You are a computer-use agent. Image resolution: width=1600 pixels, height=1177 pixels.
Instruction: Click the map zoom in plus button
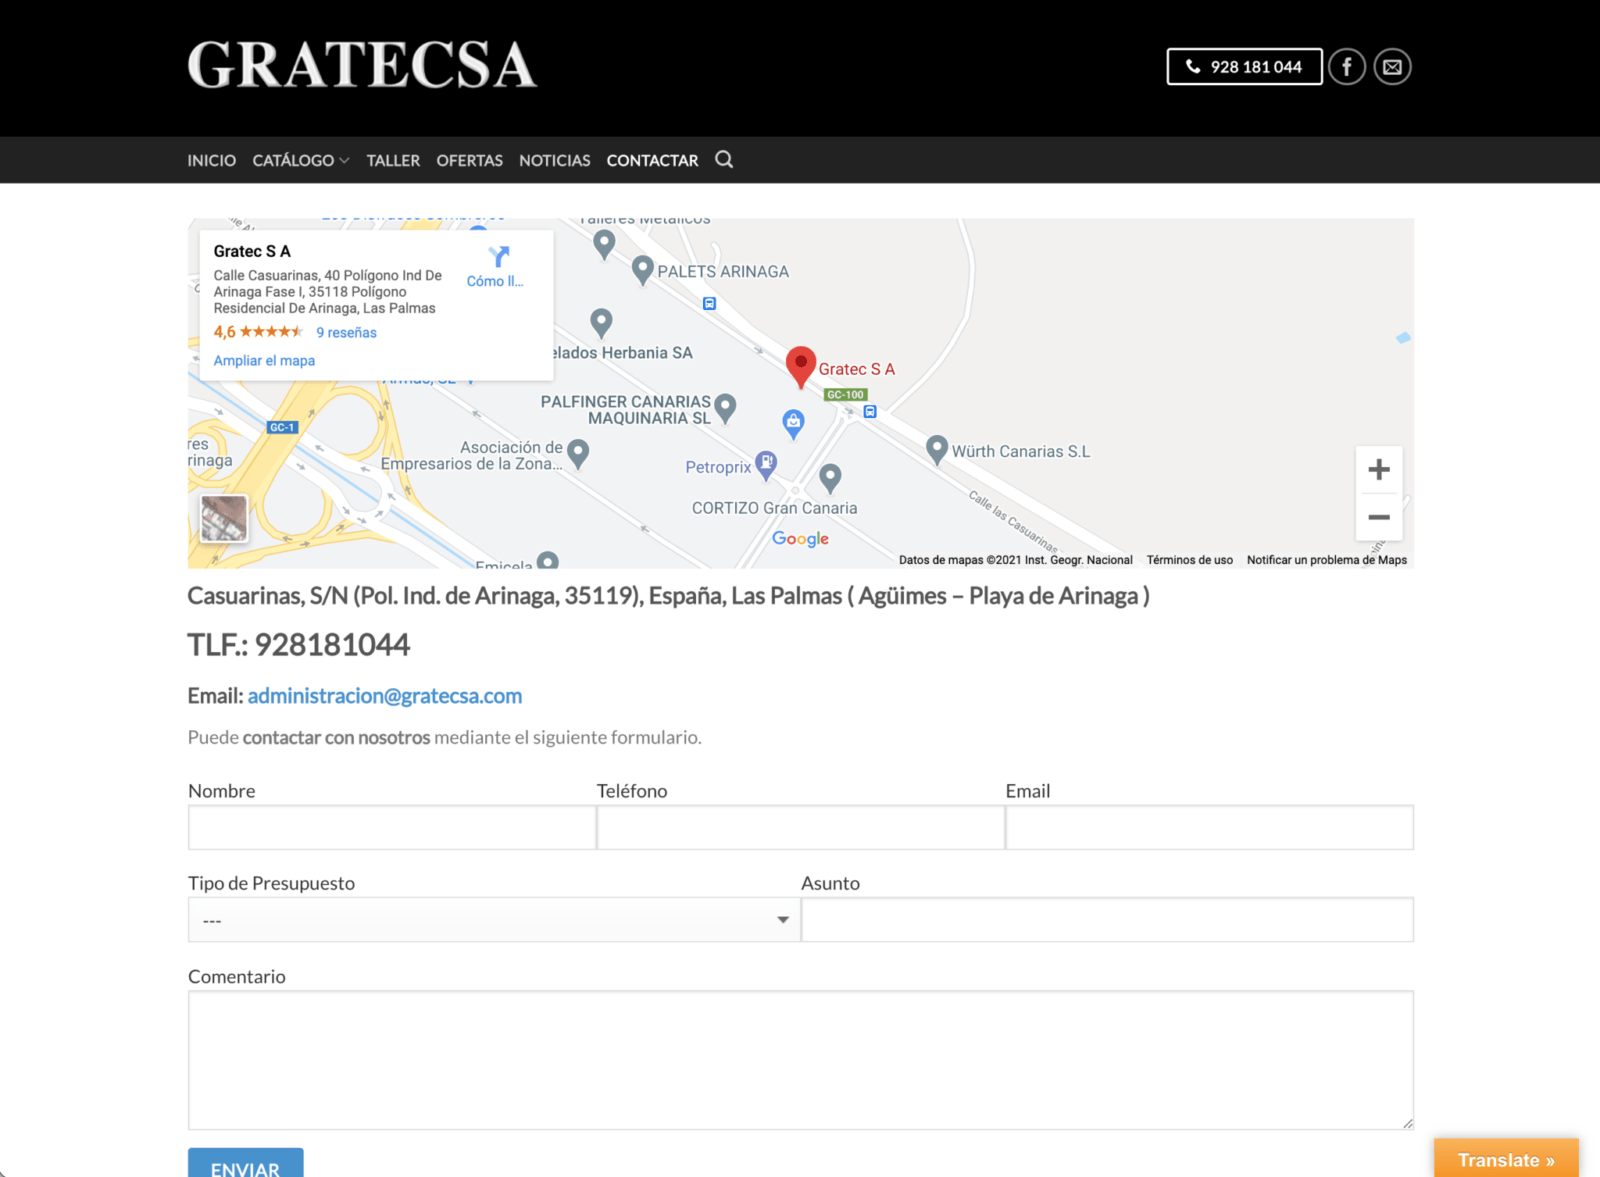coord(1379,470)
